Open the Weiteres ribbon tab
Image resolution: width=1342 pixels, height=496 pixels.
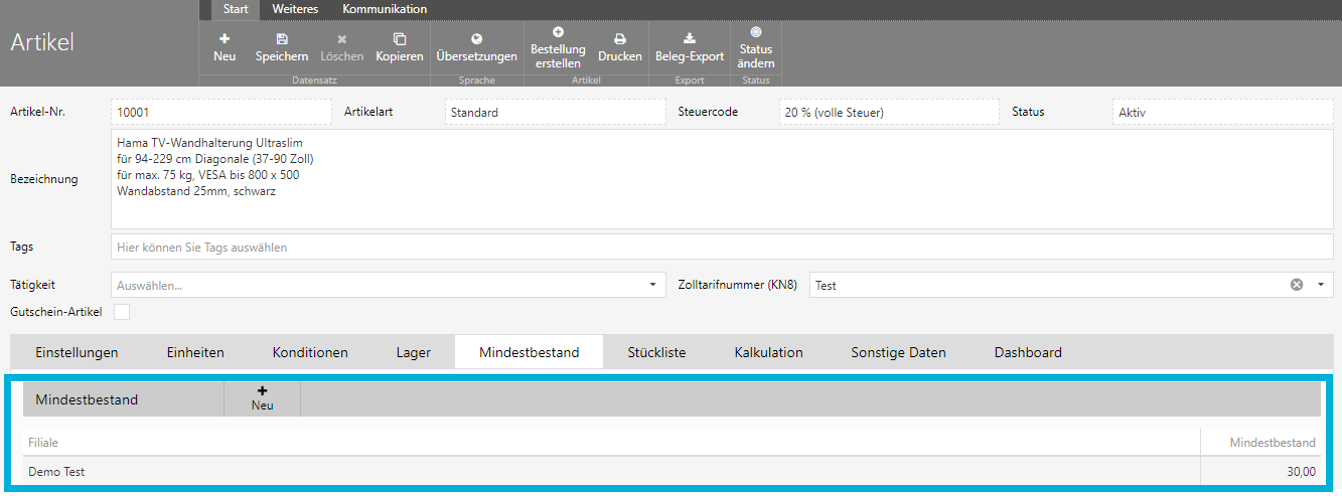click(295, 9)
